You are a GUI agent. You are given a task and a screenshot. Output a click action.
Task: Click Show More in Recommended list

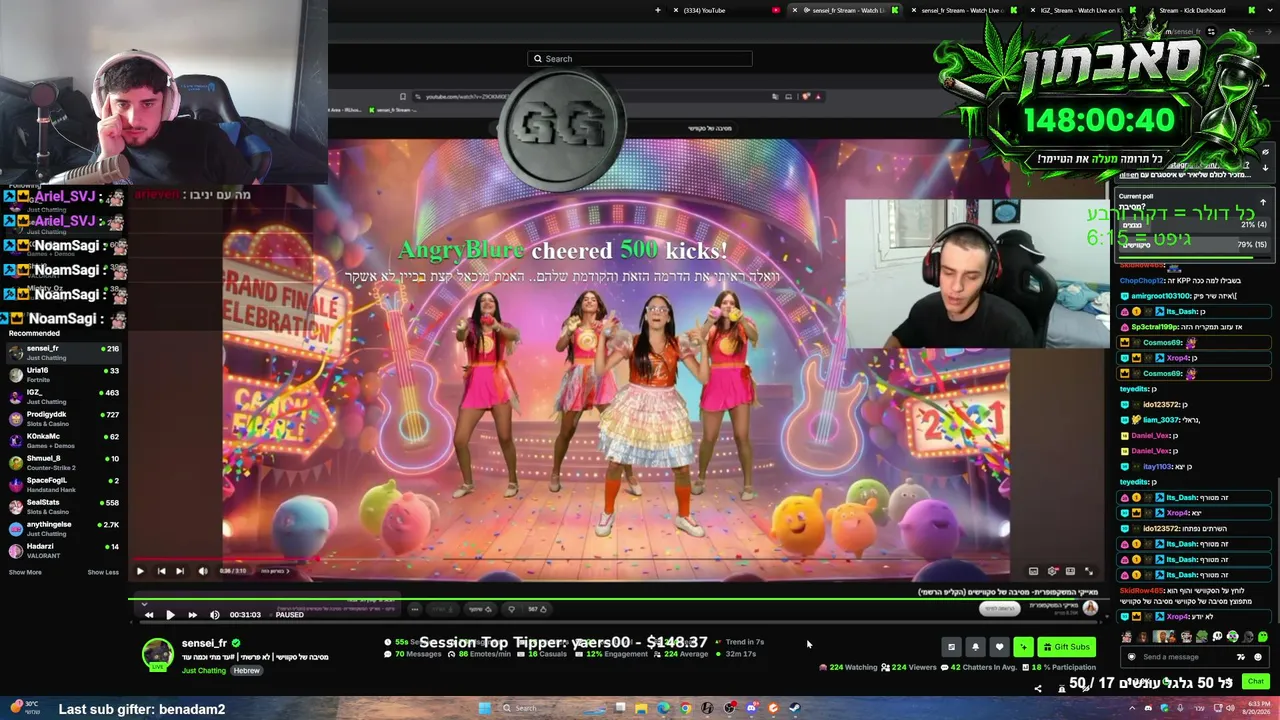pos(25,572)
